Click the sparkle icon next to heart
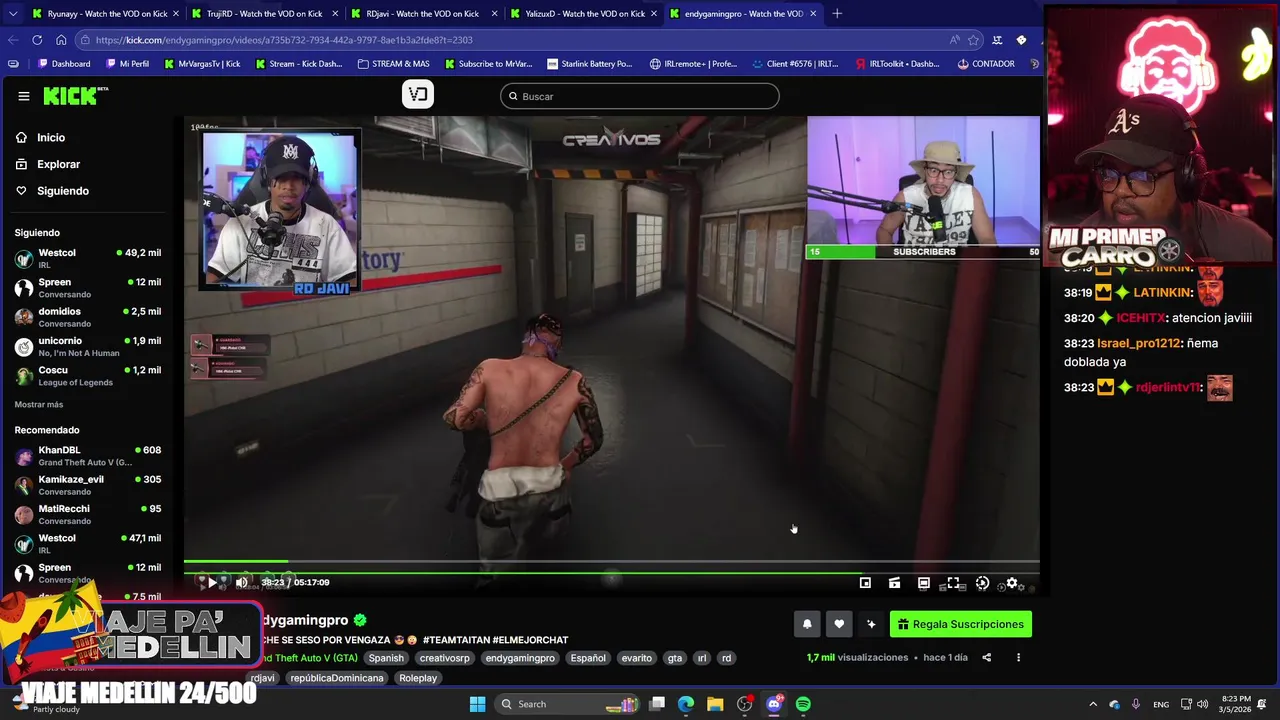Screen dimensions: 1280x720 [871, 624]
